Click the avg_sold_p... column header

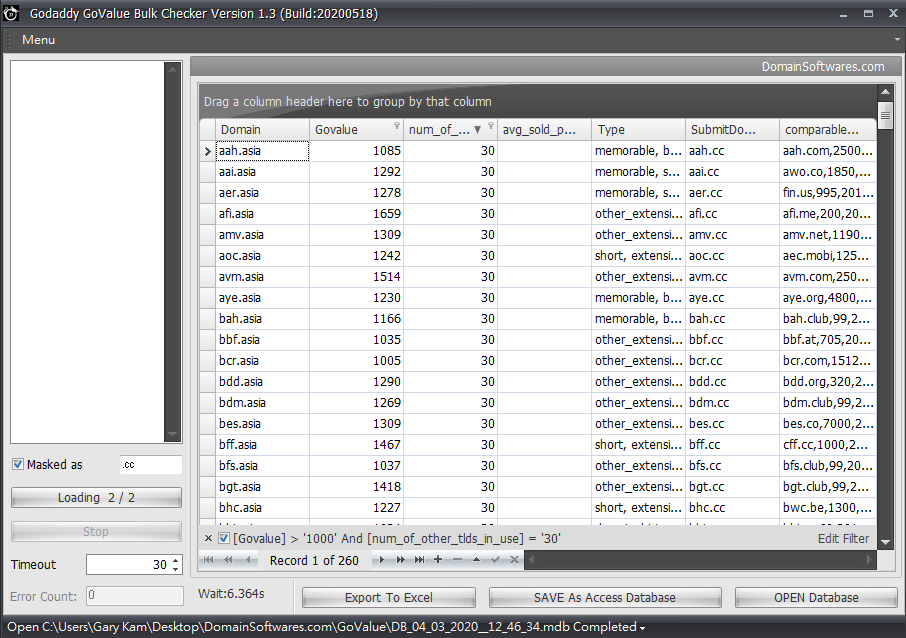544,129
